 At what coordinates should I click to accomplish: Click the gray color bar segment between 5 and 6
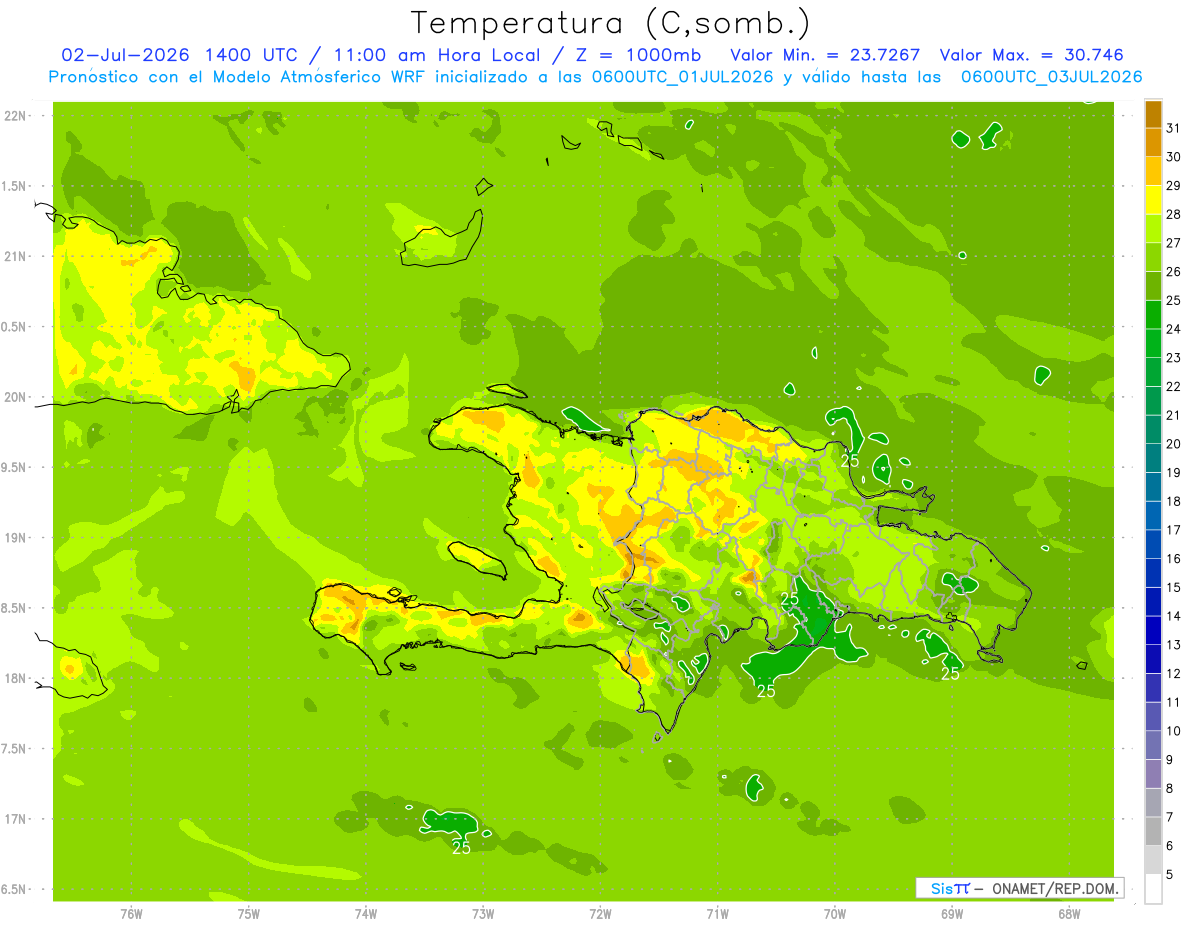pos(1153,860)
